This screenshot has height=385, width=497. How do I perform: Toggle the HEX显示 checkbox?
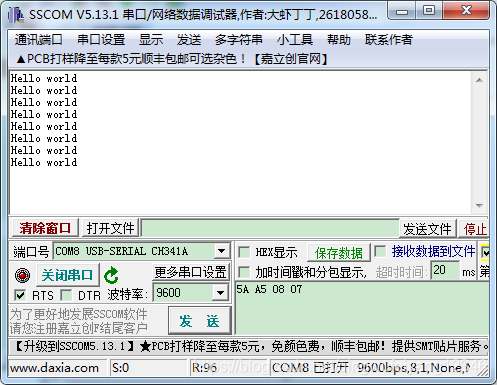244,252
